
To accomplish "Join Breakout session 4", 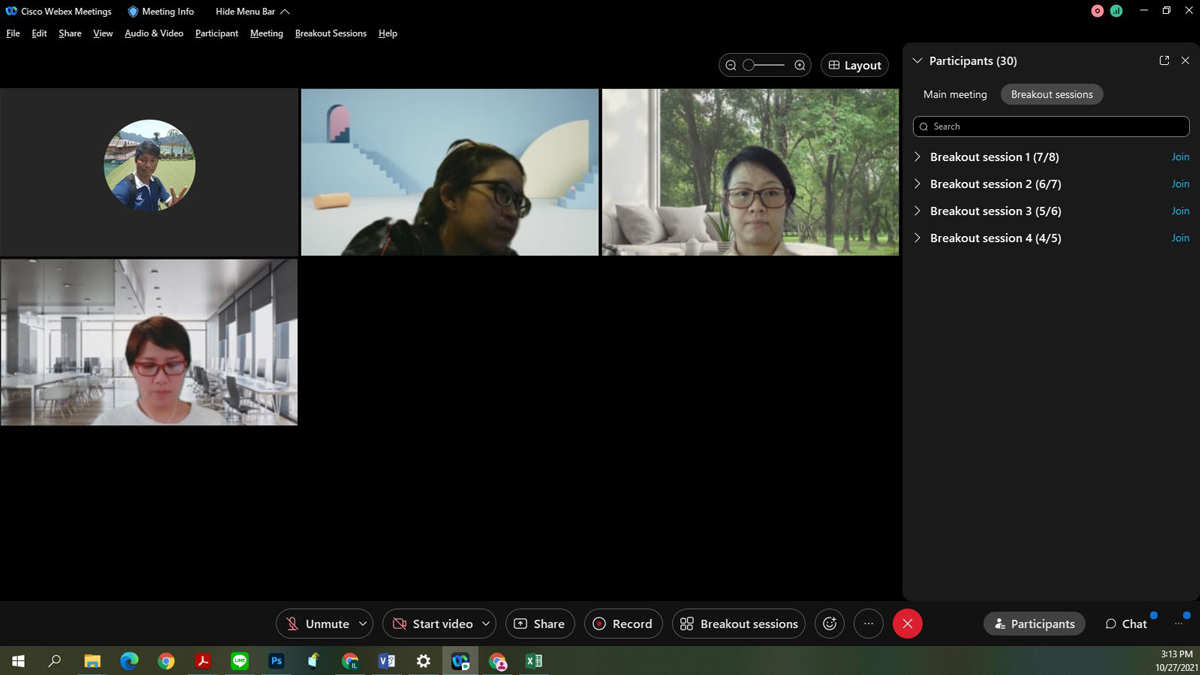I will (1180, 238).
